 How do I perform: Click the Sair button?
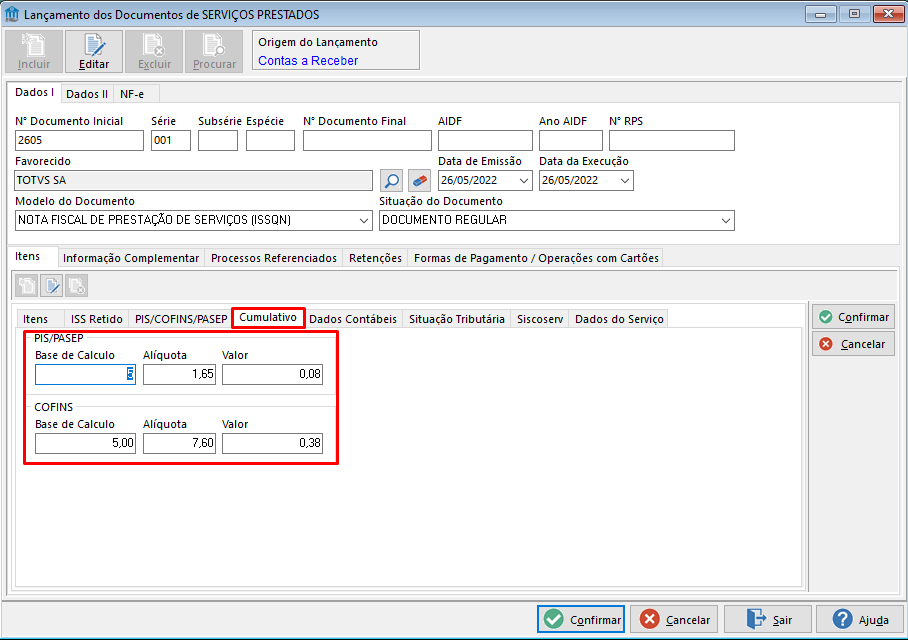point(768,620)
